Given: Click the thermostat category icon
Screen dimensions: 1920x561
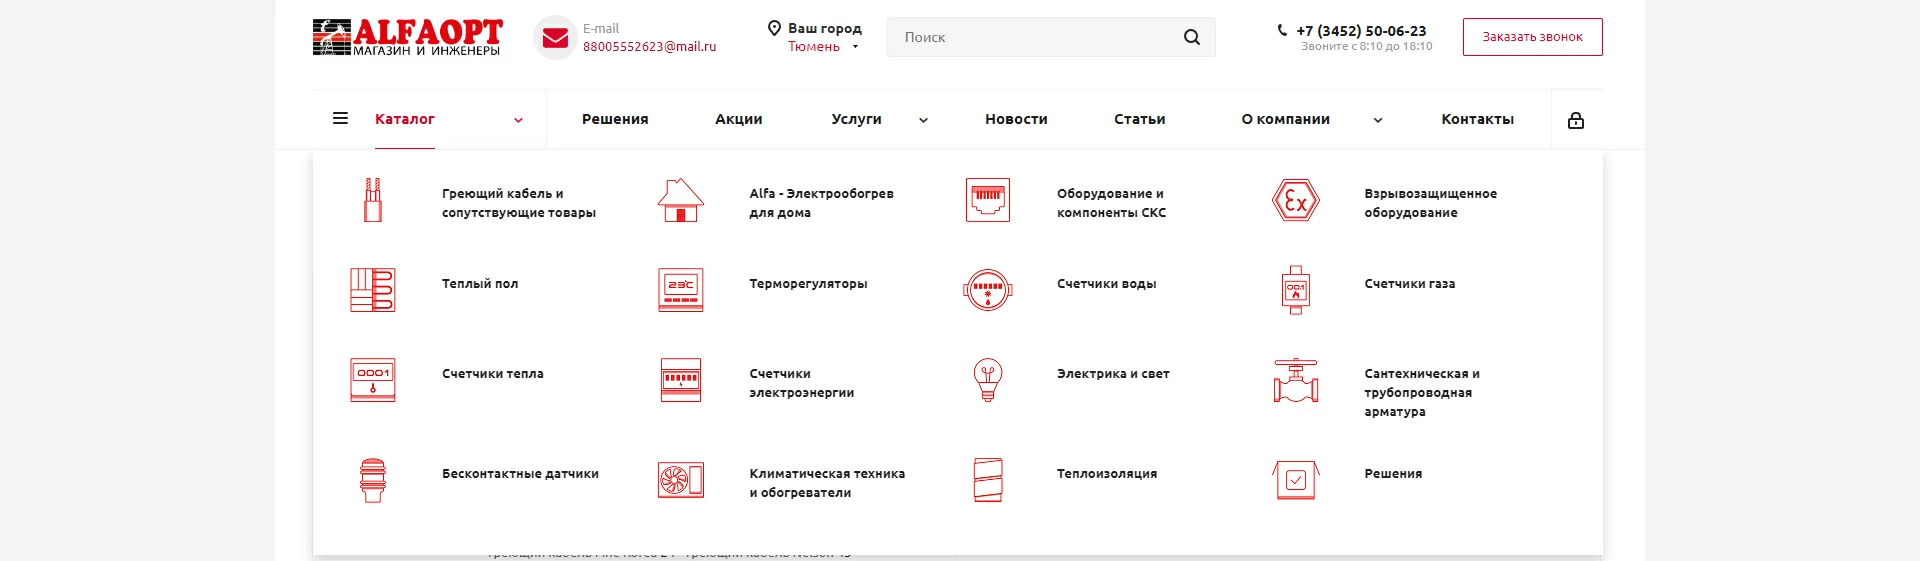Looking at the screenshot, I should tap(680, 290).
